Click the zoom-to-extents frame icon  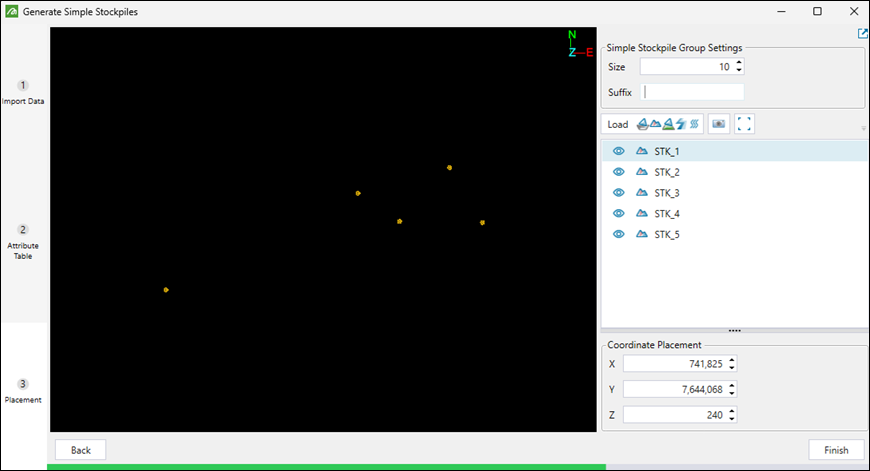(x=744, y=124)
